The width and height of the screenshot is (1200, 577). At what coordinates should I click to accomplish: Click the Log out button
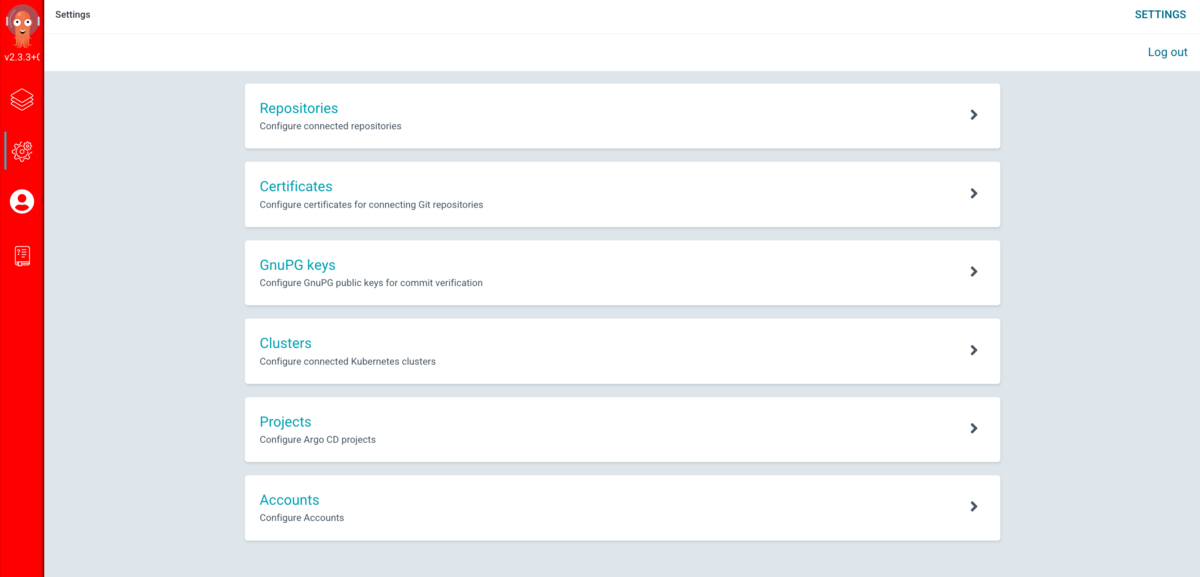tap(1167, 52)
